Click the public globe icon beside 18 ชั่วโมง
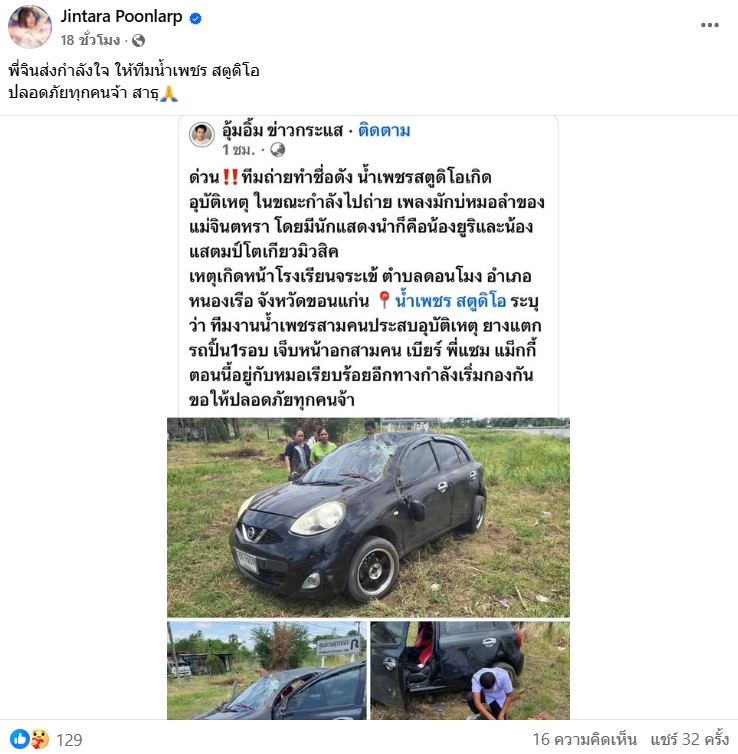The image size is (738, 754). [138, 40]
